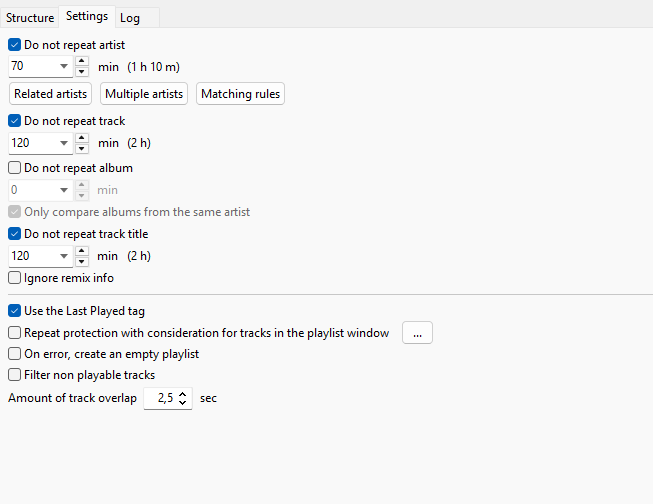Enable Filter non playable tracks
The width and height of the screenshot is (653, 504).
[x=15, y=375]
